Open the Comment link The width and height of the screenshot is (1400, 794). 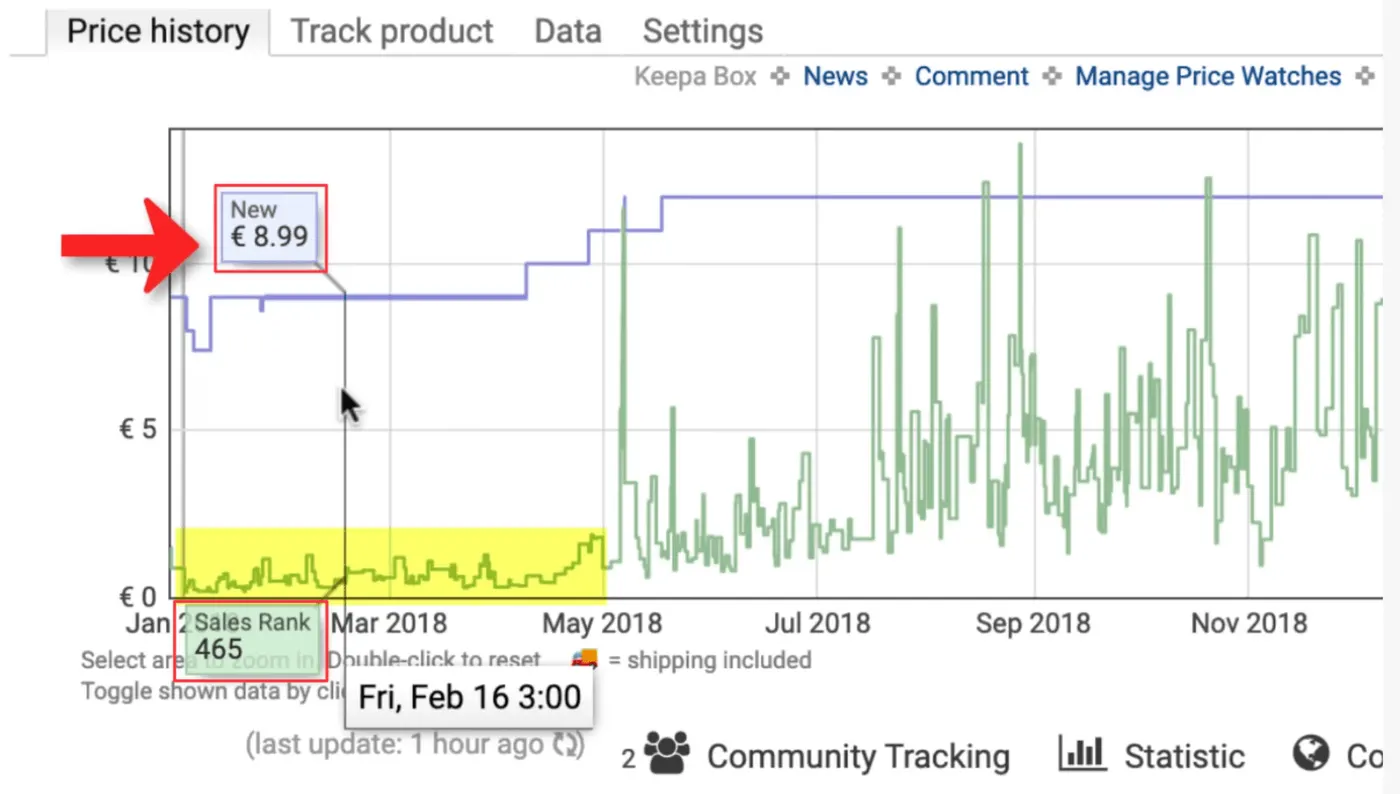click(972, 77)
